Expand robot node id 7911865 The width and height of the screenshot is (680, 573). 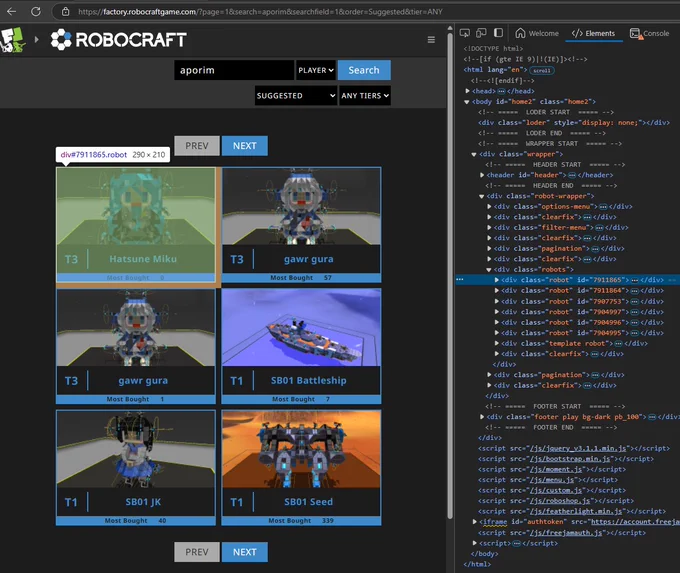pos(497,280)
